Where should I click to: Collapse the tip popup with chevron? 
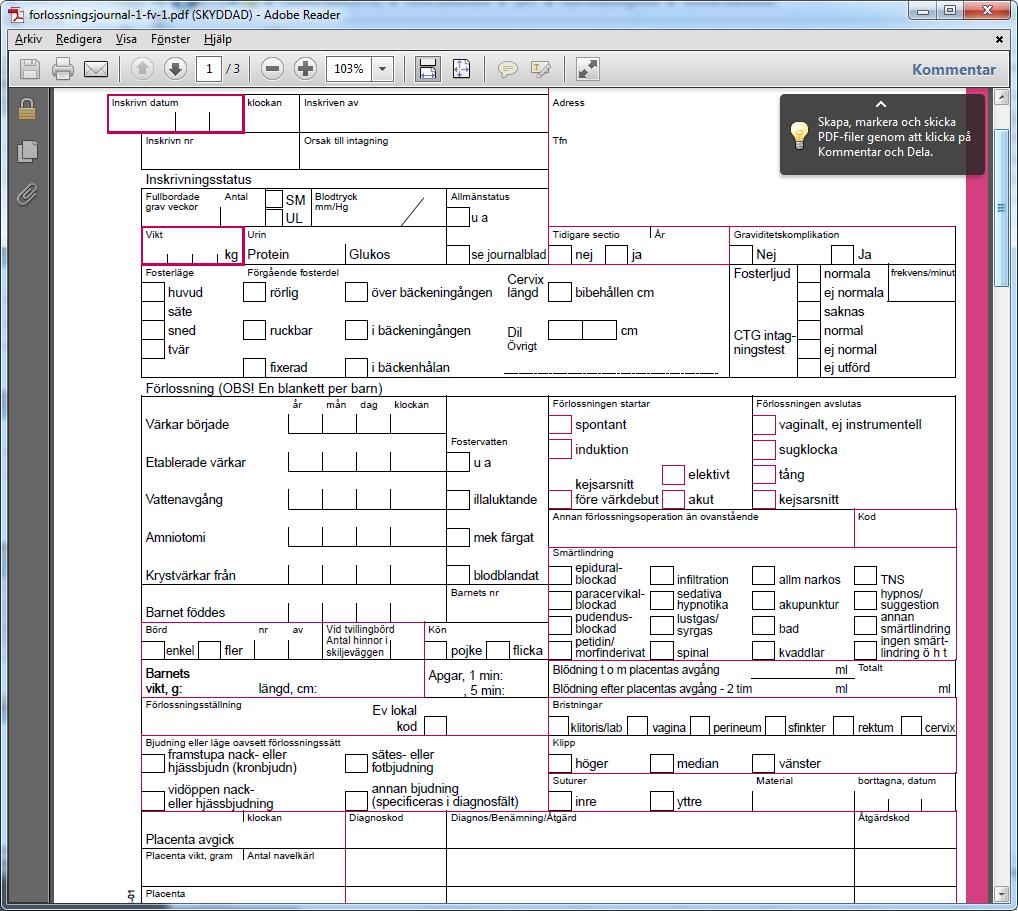(x=881, y=104)
